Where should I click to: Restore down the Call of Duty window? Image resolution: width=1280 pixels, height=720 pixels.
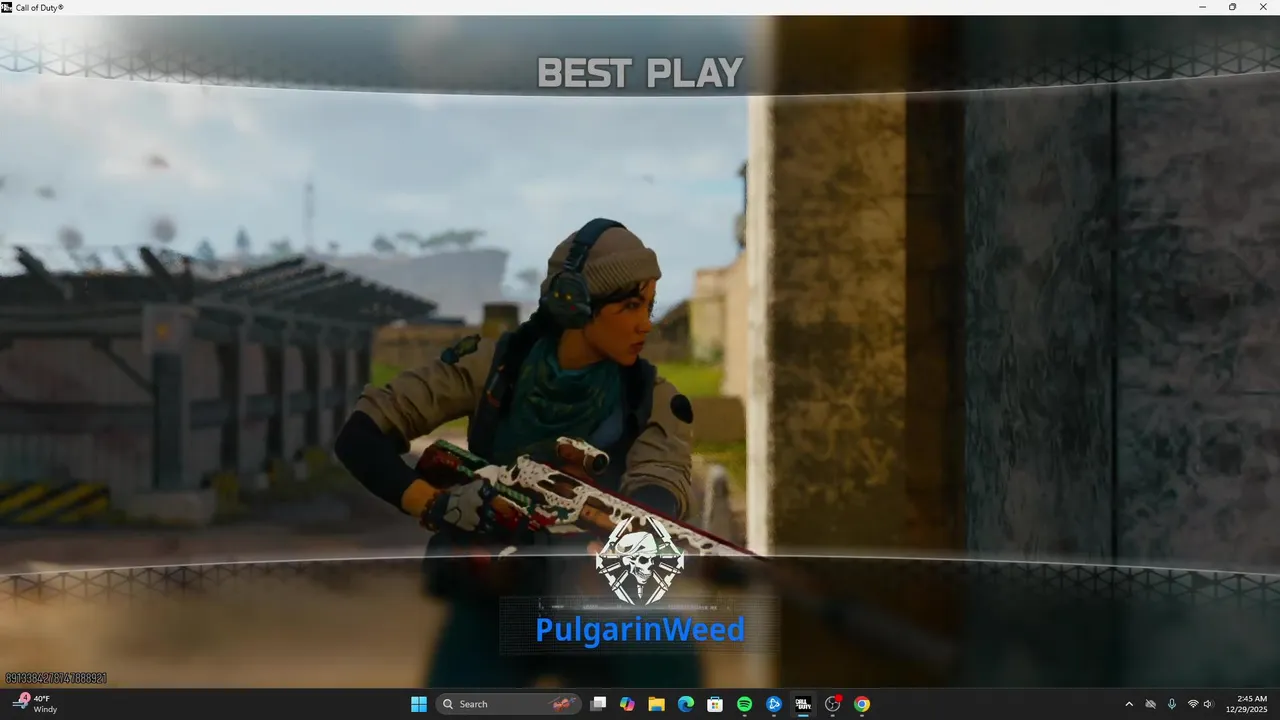tap(1232, 7)
